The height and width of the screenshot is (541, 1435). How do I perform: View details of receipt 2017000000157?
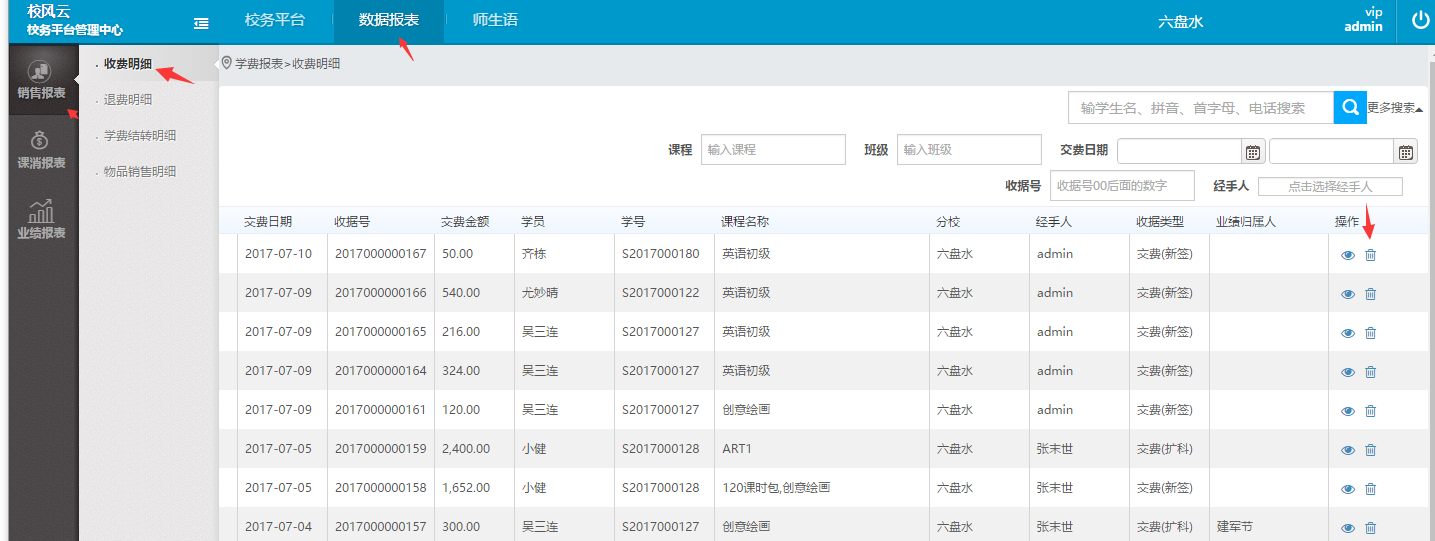pyautogui.click(x=1348, y=528)
